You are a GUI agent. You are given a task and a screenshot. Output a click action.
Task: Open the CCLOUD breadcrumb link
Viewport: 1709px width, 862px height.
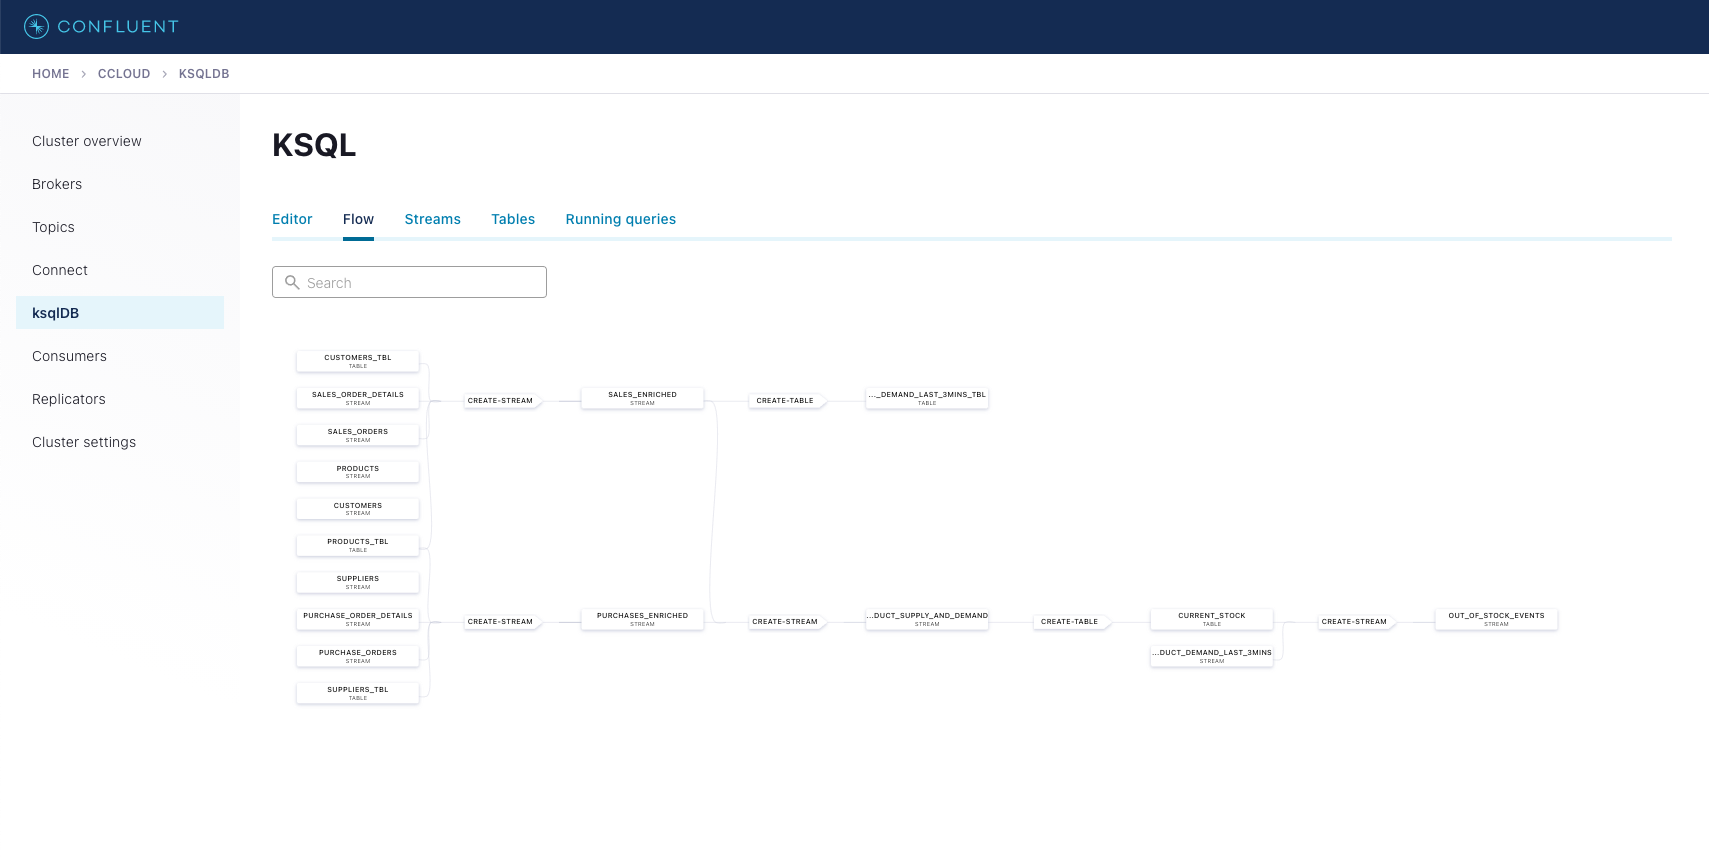click(x=124, y=74)
